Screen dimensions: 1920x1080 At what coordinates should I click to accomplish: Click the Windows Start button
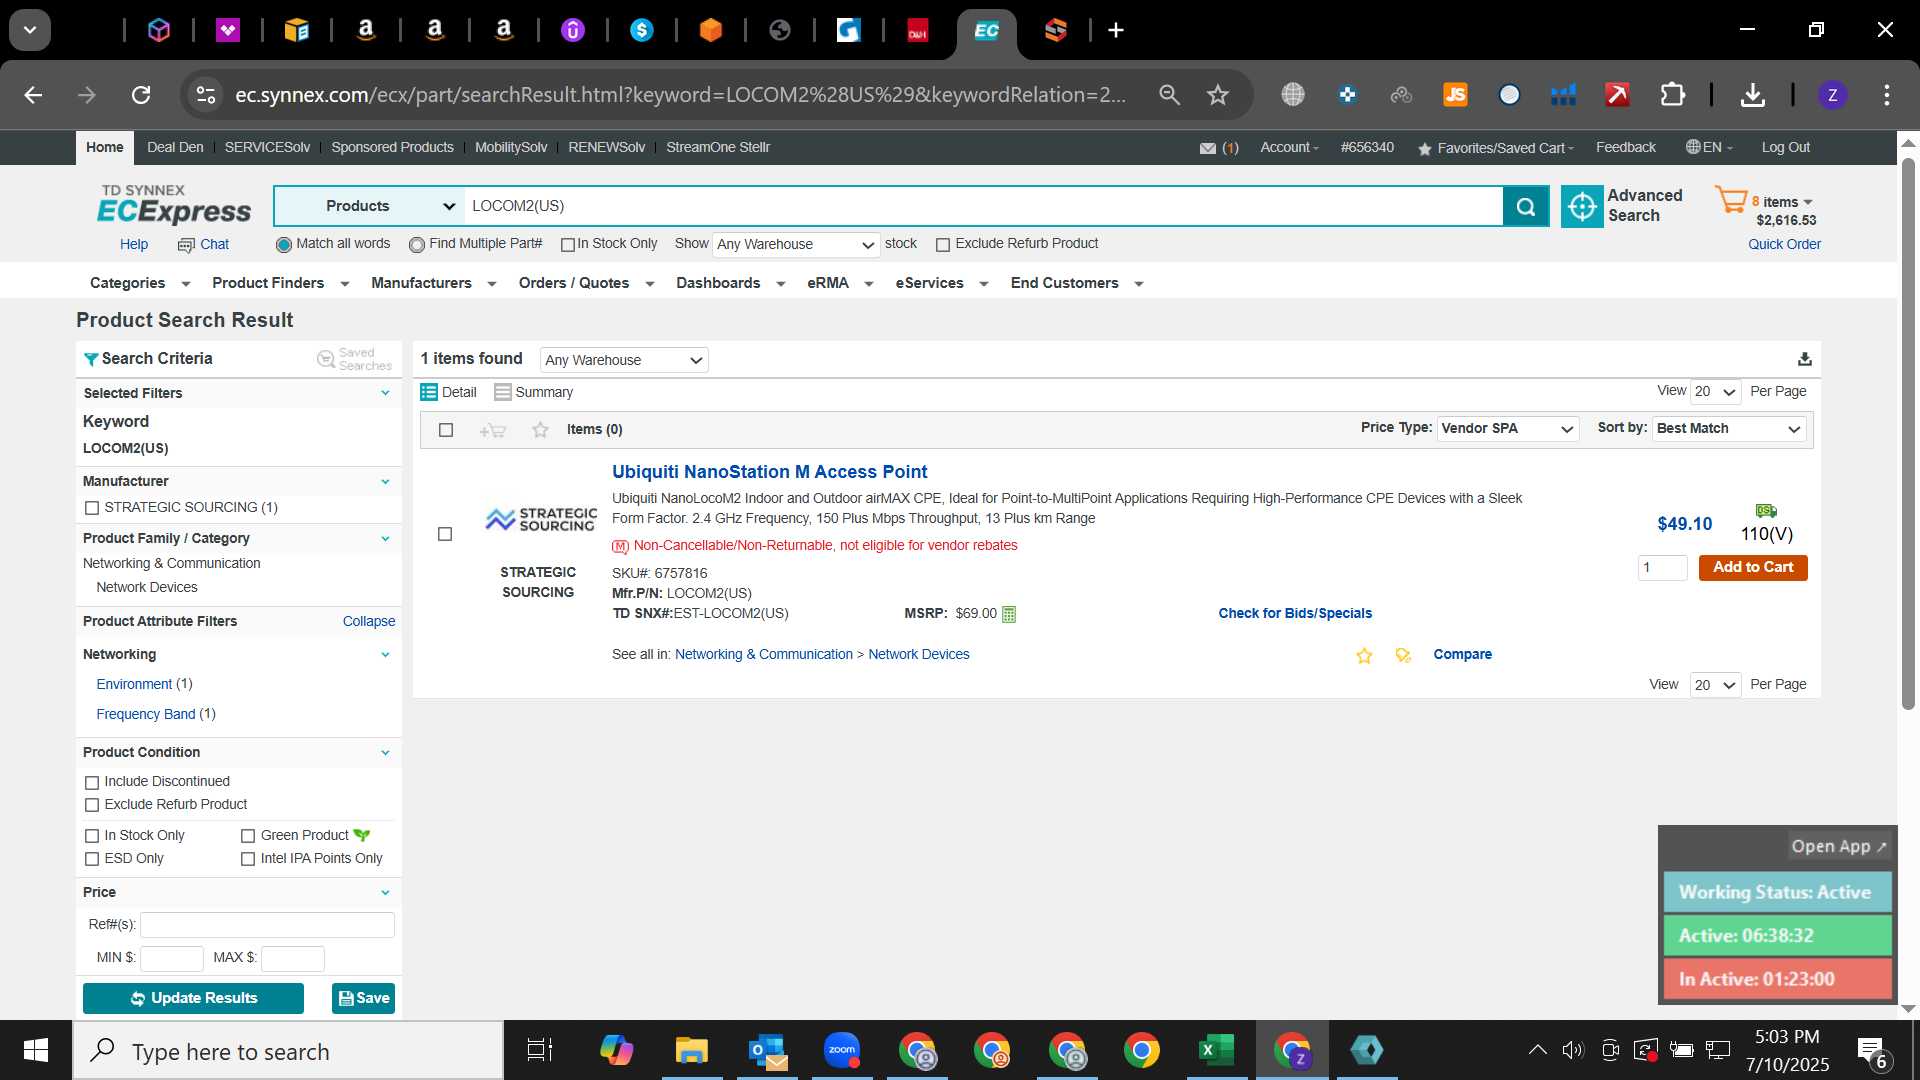click(x=36, y=1050)
